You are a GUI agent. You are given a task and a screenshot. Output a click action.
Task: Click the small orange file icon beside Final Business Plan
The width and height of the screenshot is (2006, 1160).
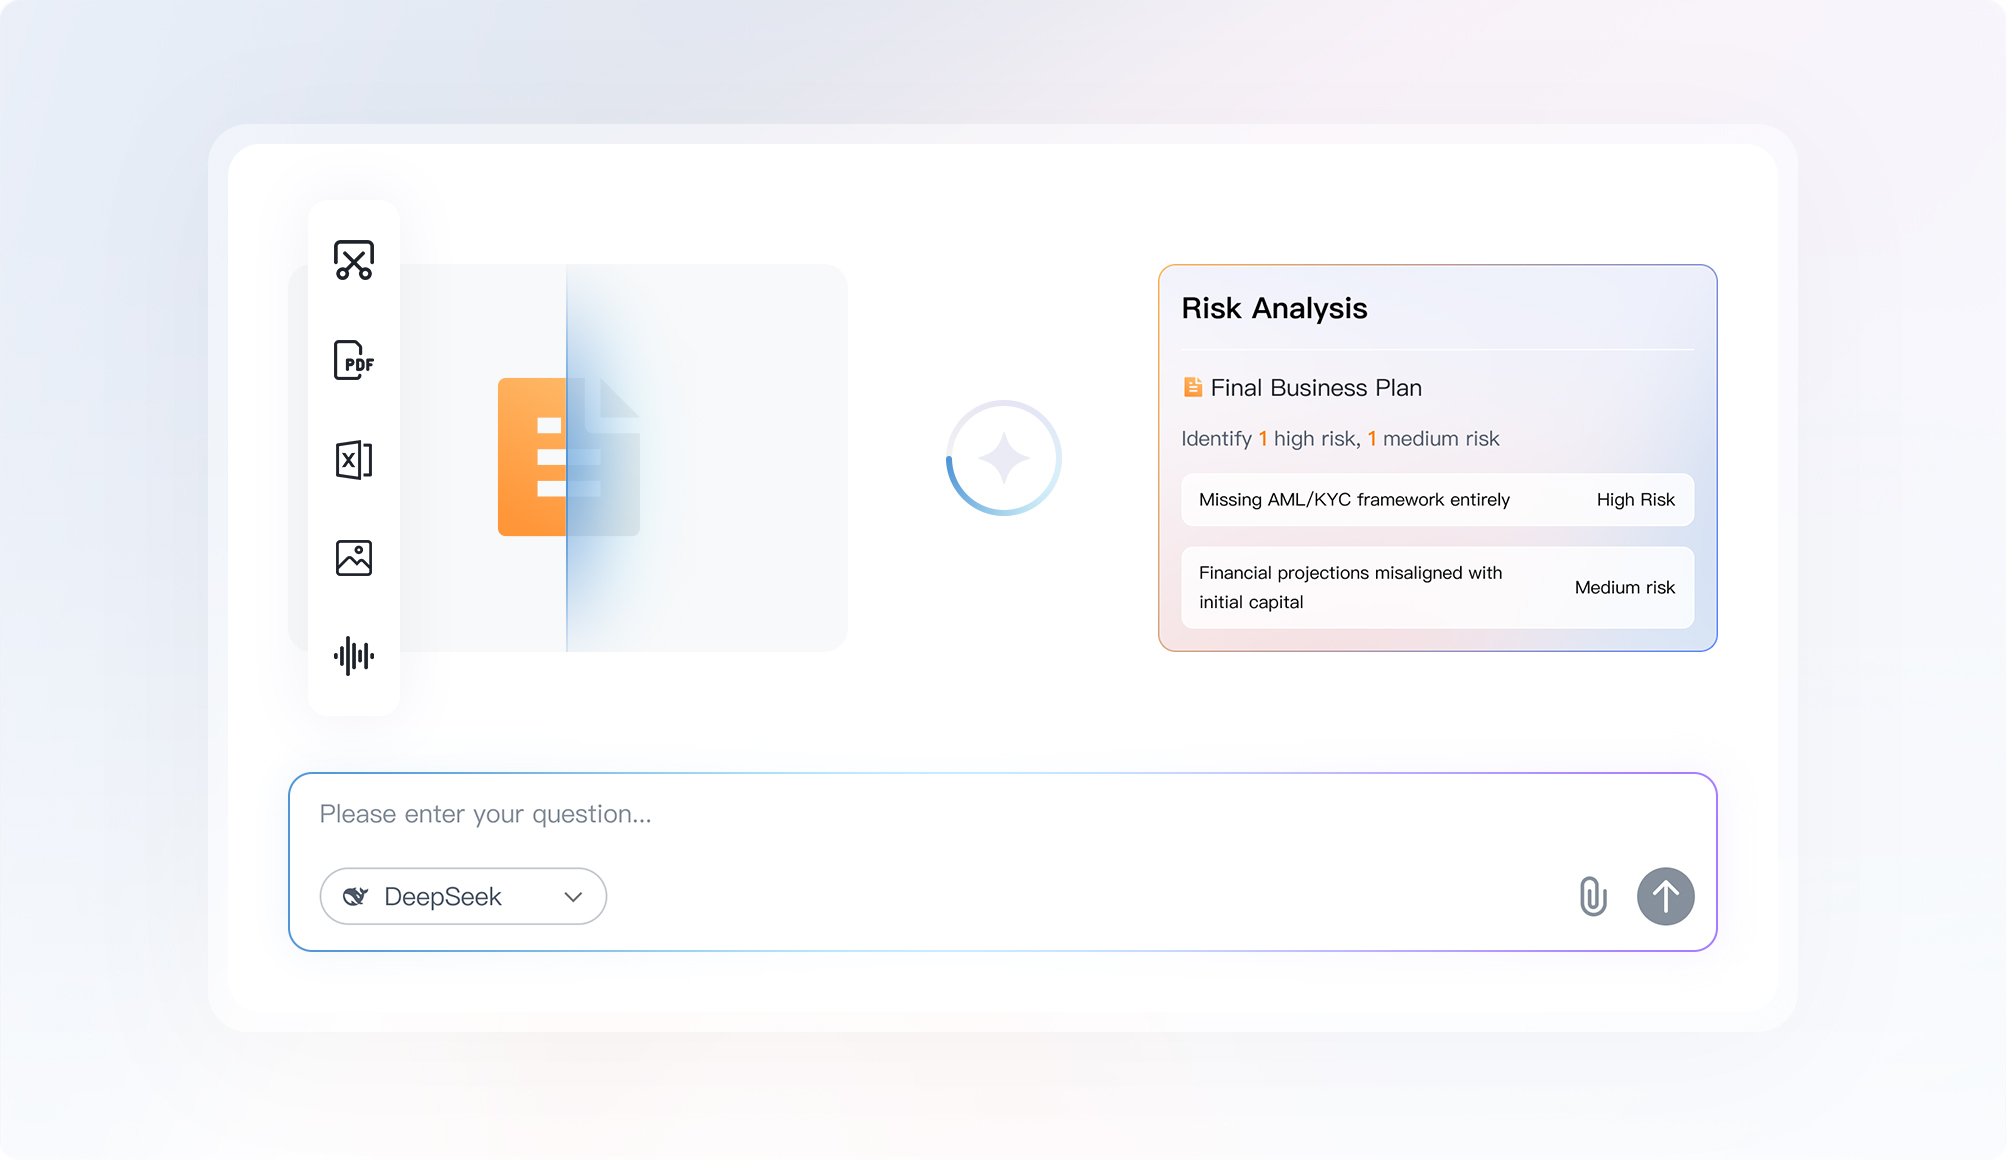pyautogui.click(x=1192, y=387)
